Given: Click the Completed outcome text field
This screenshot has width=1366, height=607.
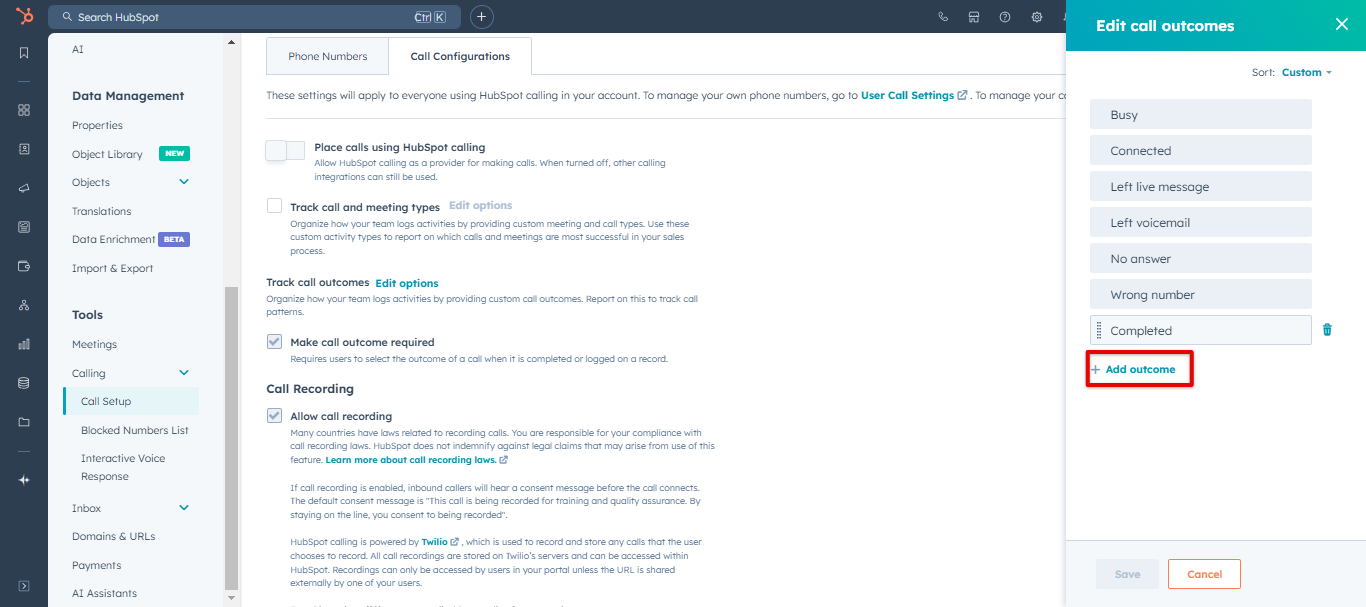Looking at the screenshot, I should click(x=1200, y=330).
